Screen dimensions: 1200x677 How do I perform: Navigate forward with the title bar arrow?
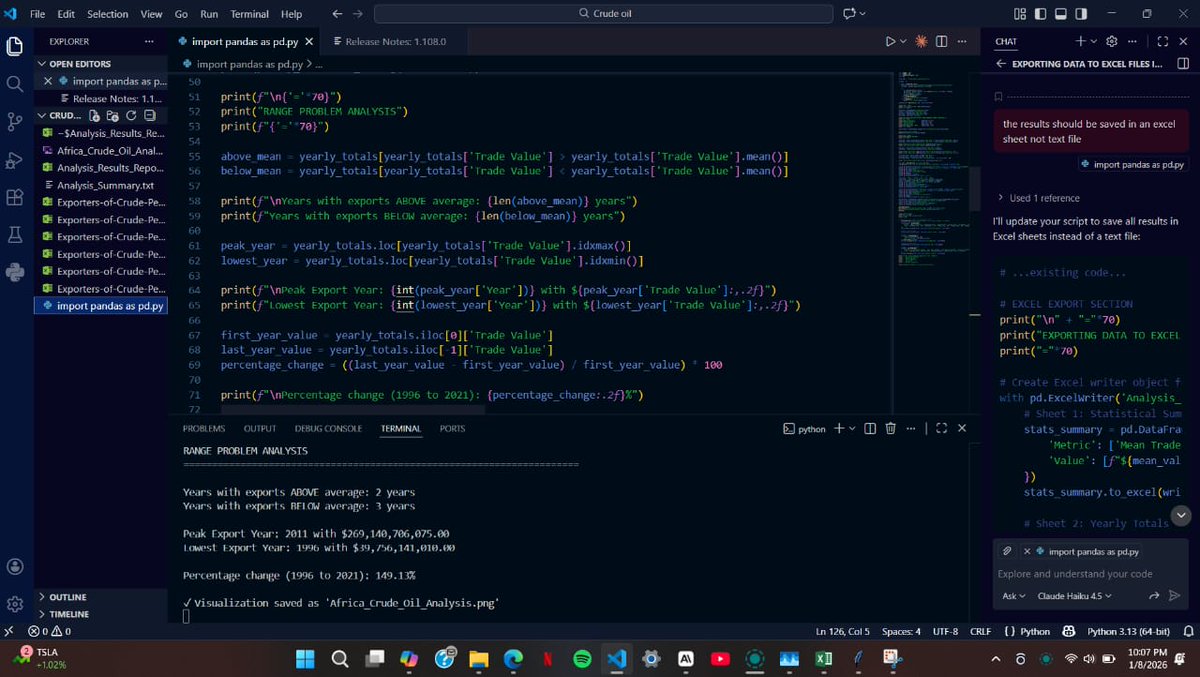click(358, 14)
